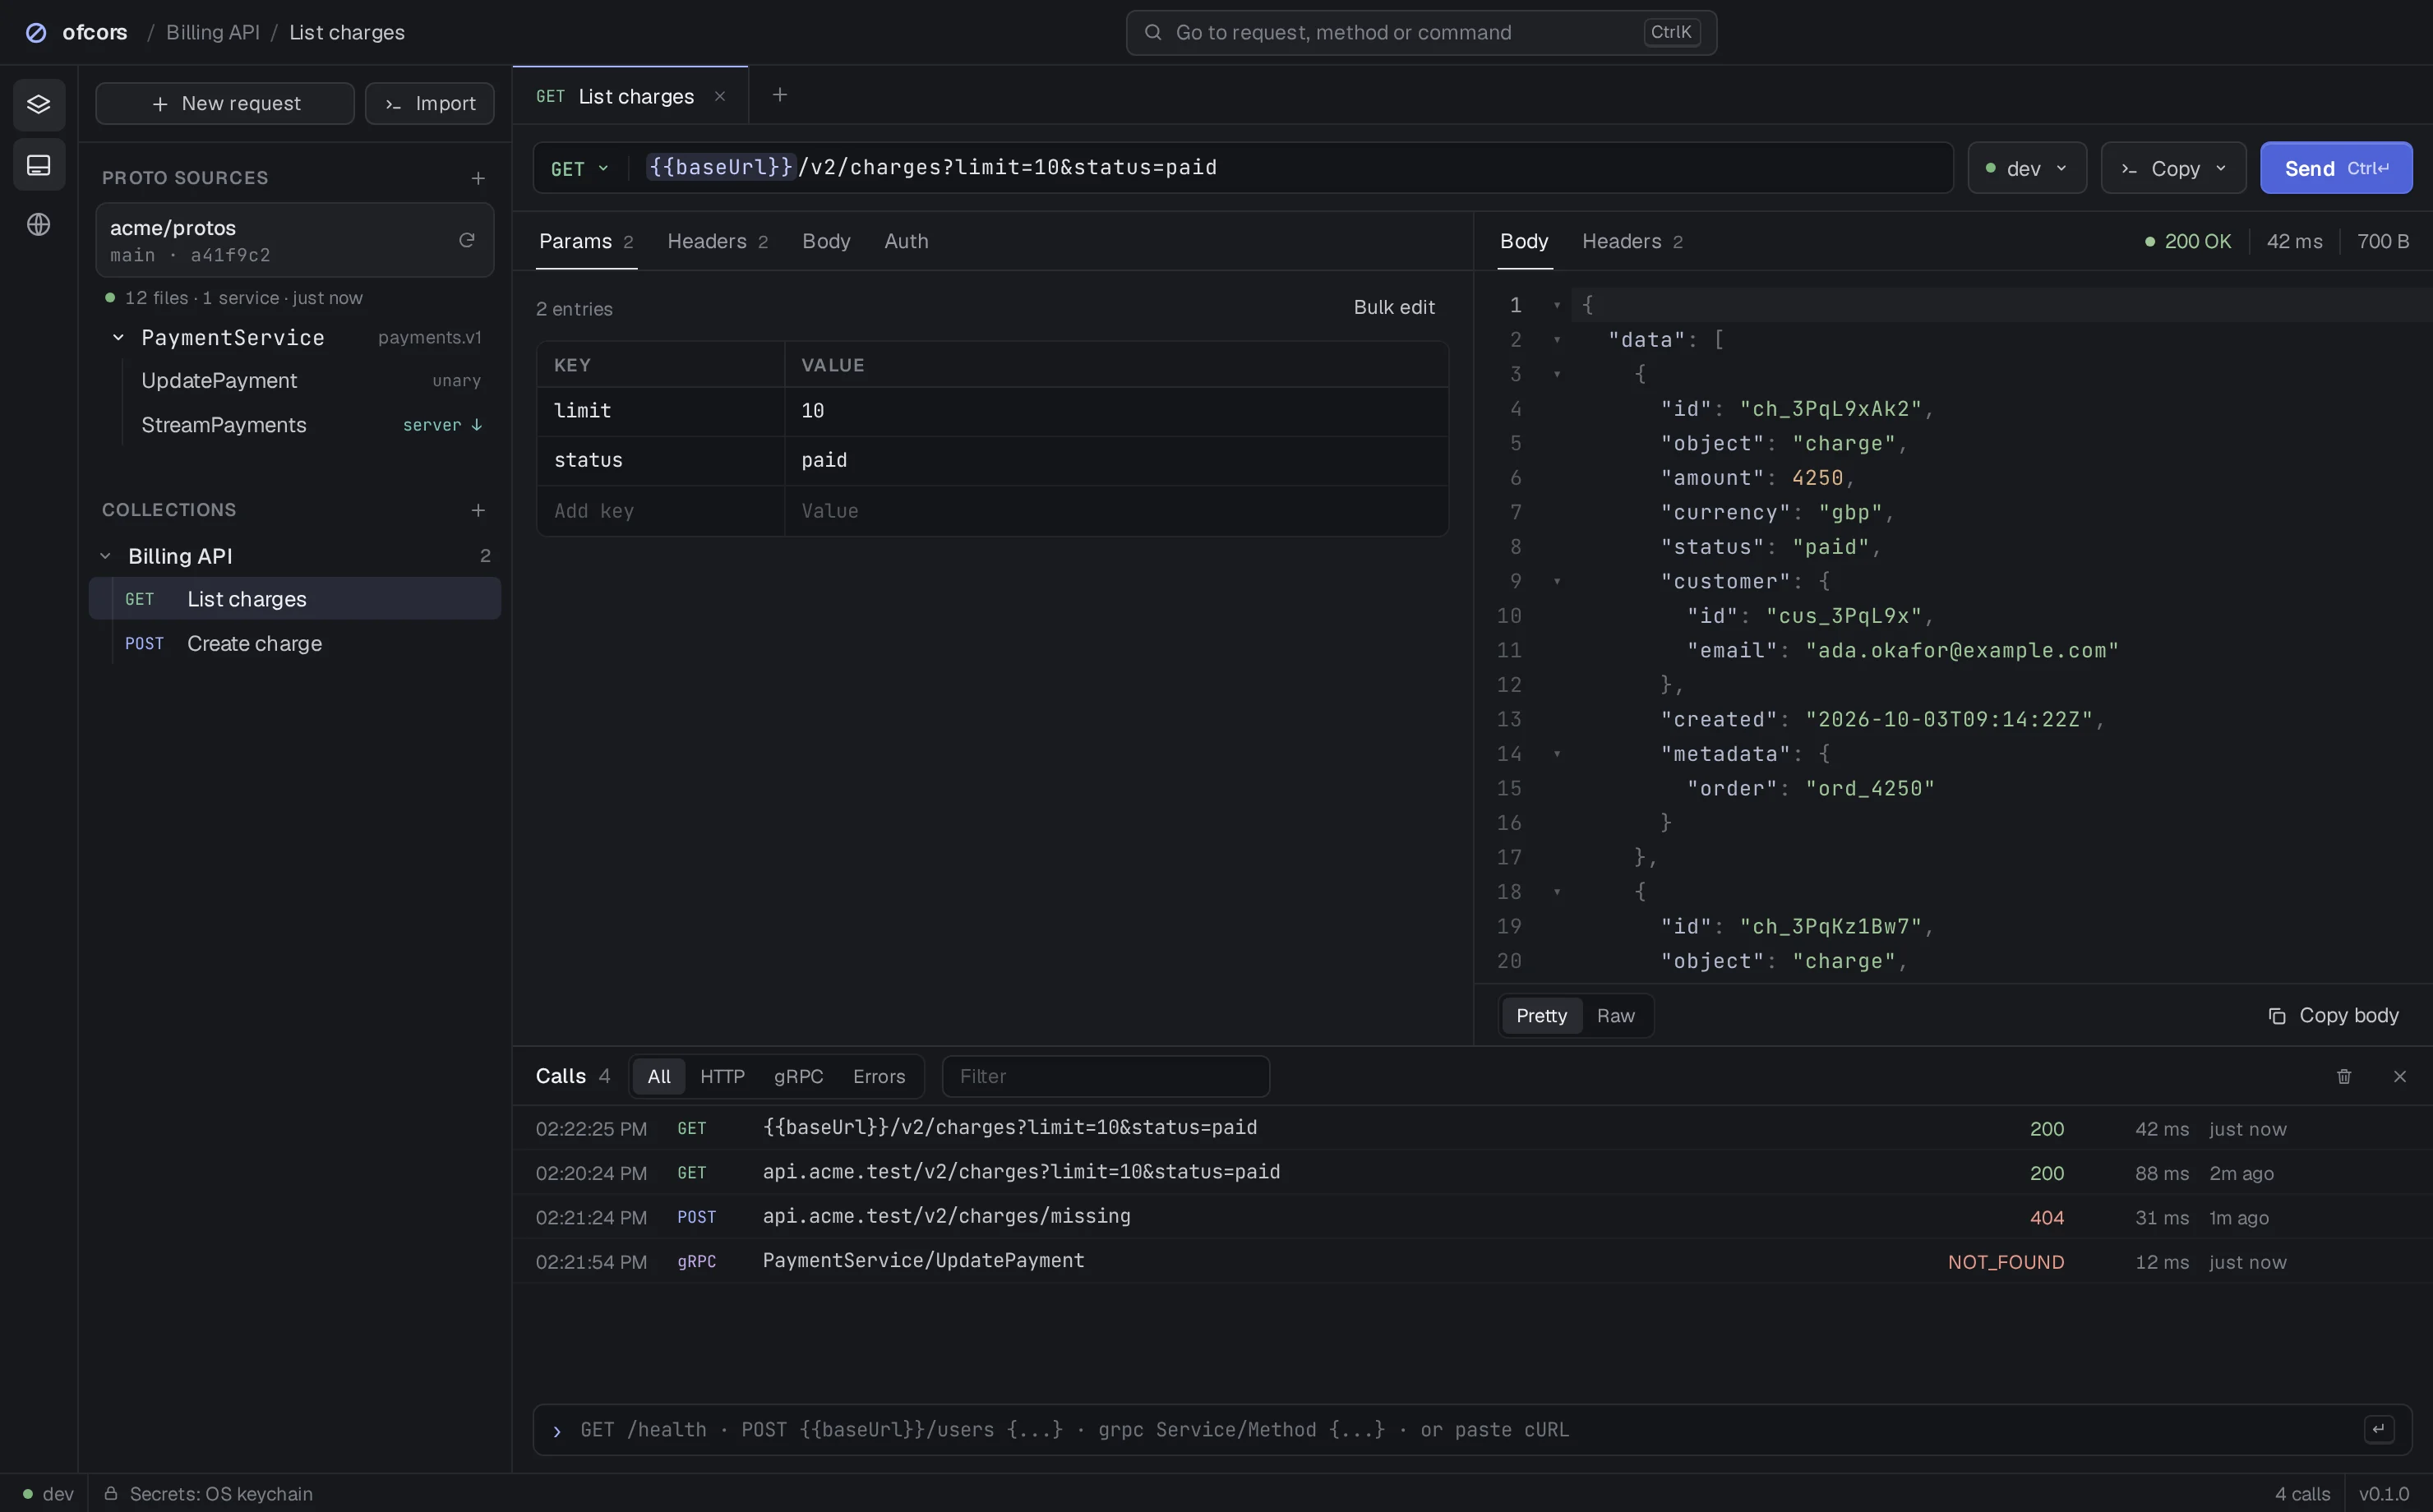The image size is (2433, 1512).
Task: Switch response view to Pretty
Action: pyautogui.click(x=1541, y=1016)
